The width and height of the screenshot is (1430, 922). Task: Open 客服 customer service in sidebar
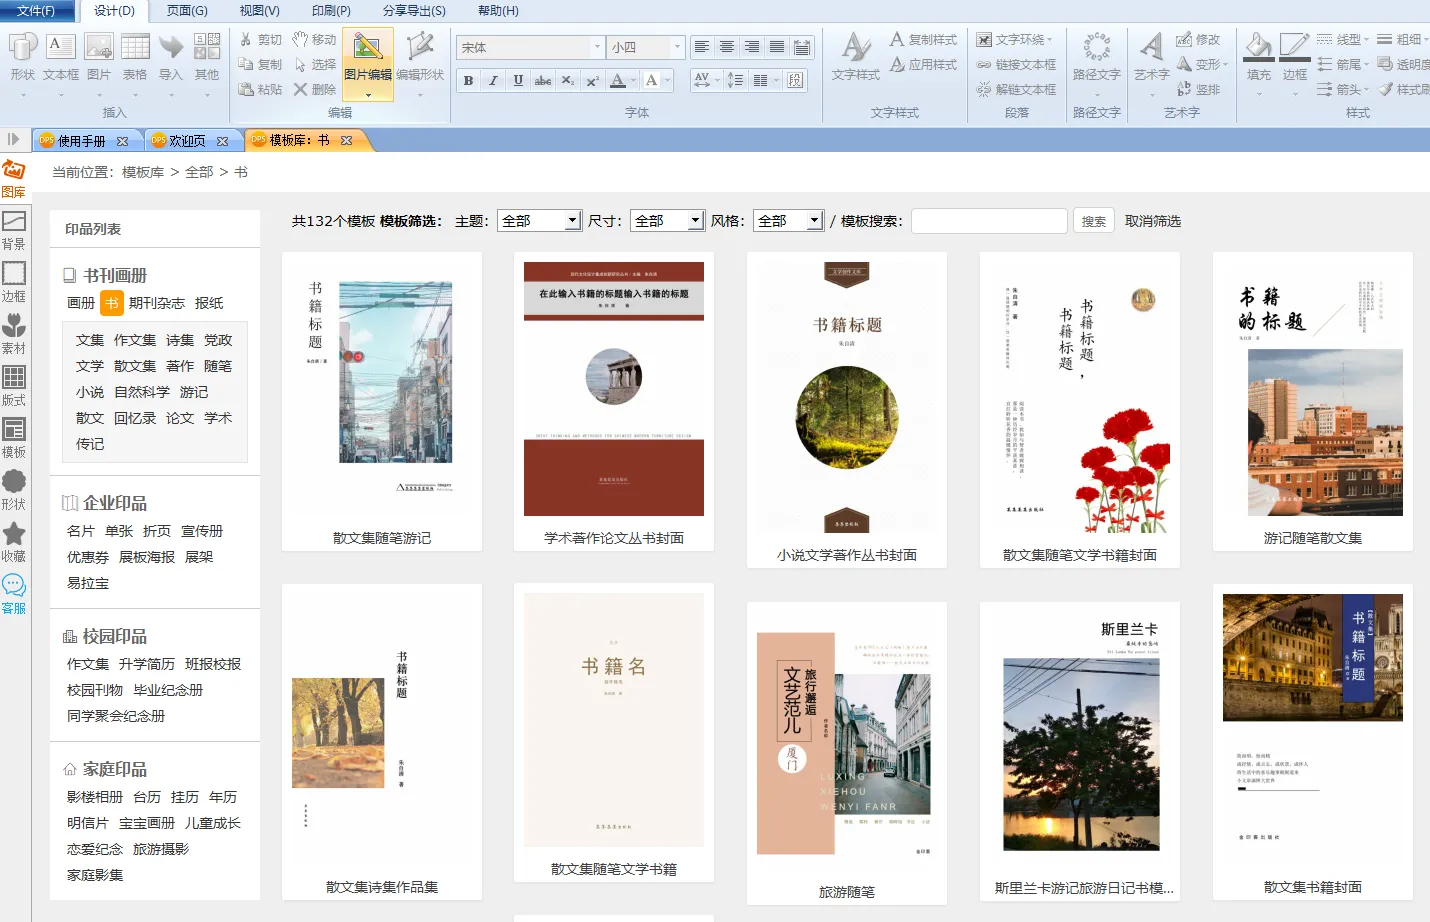pos(14,595)
